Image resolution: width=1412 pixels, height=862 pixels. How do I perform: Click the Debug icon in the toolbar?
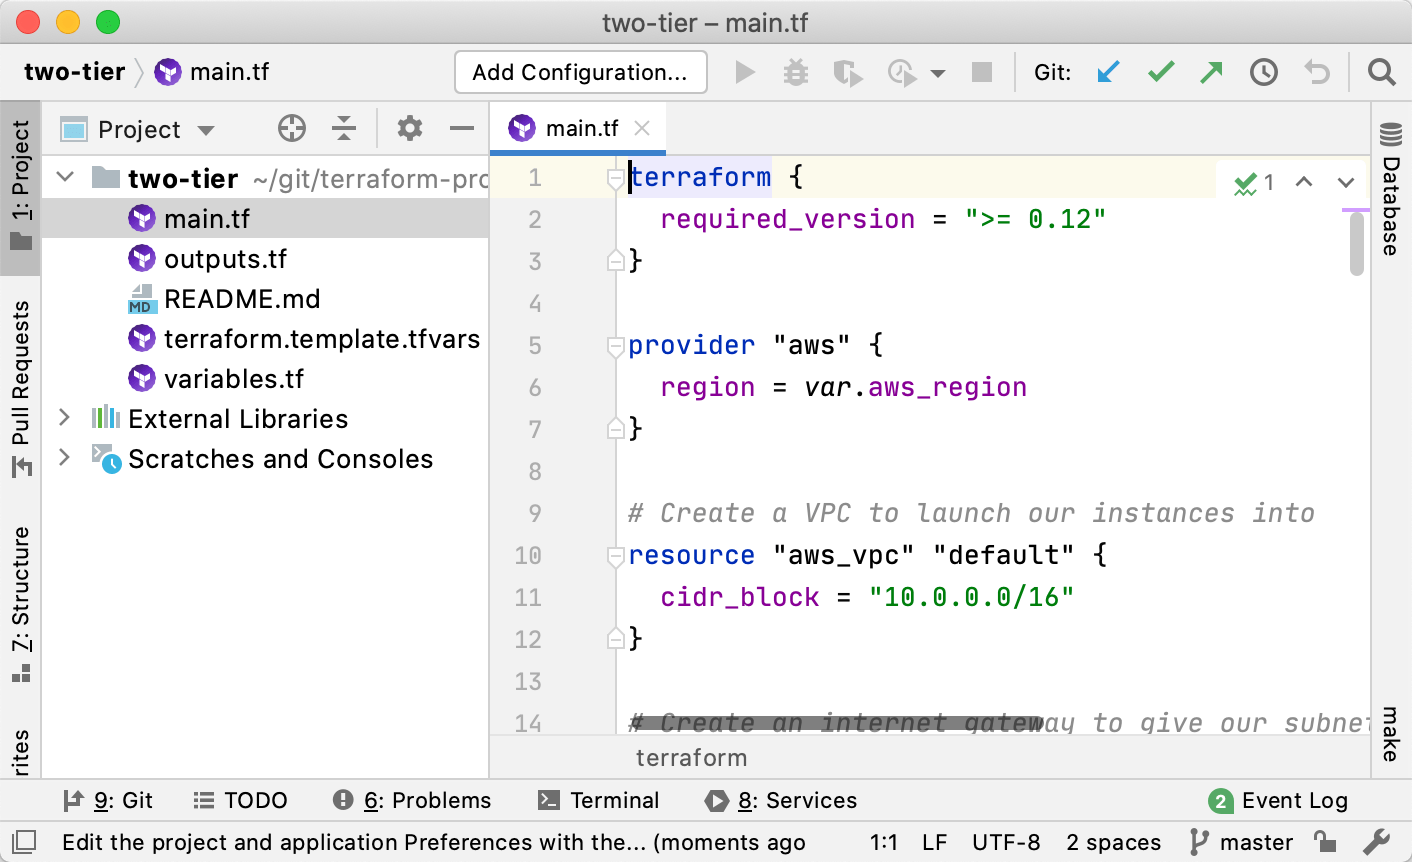[796, 71]
